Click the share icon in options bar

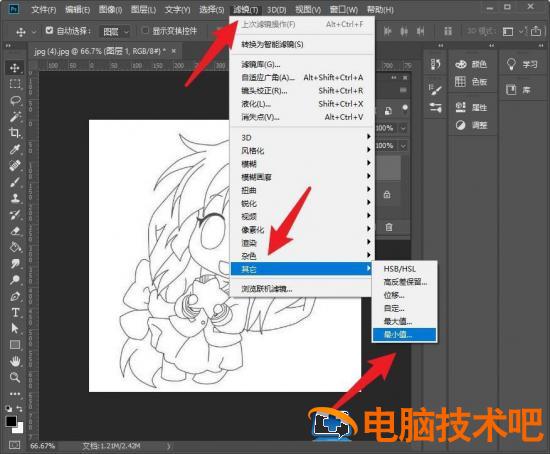click(536, 31)
